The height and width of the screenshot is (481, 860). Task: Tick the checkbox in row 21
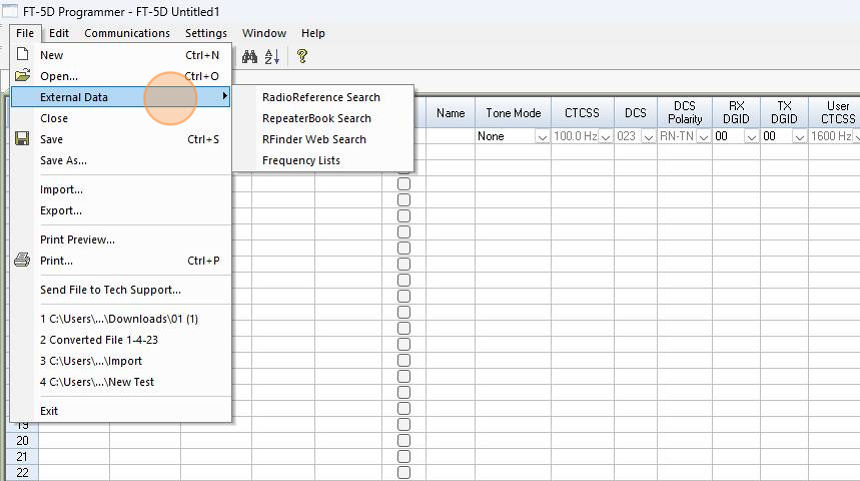[404, 456]
